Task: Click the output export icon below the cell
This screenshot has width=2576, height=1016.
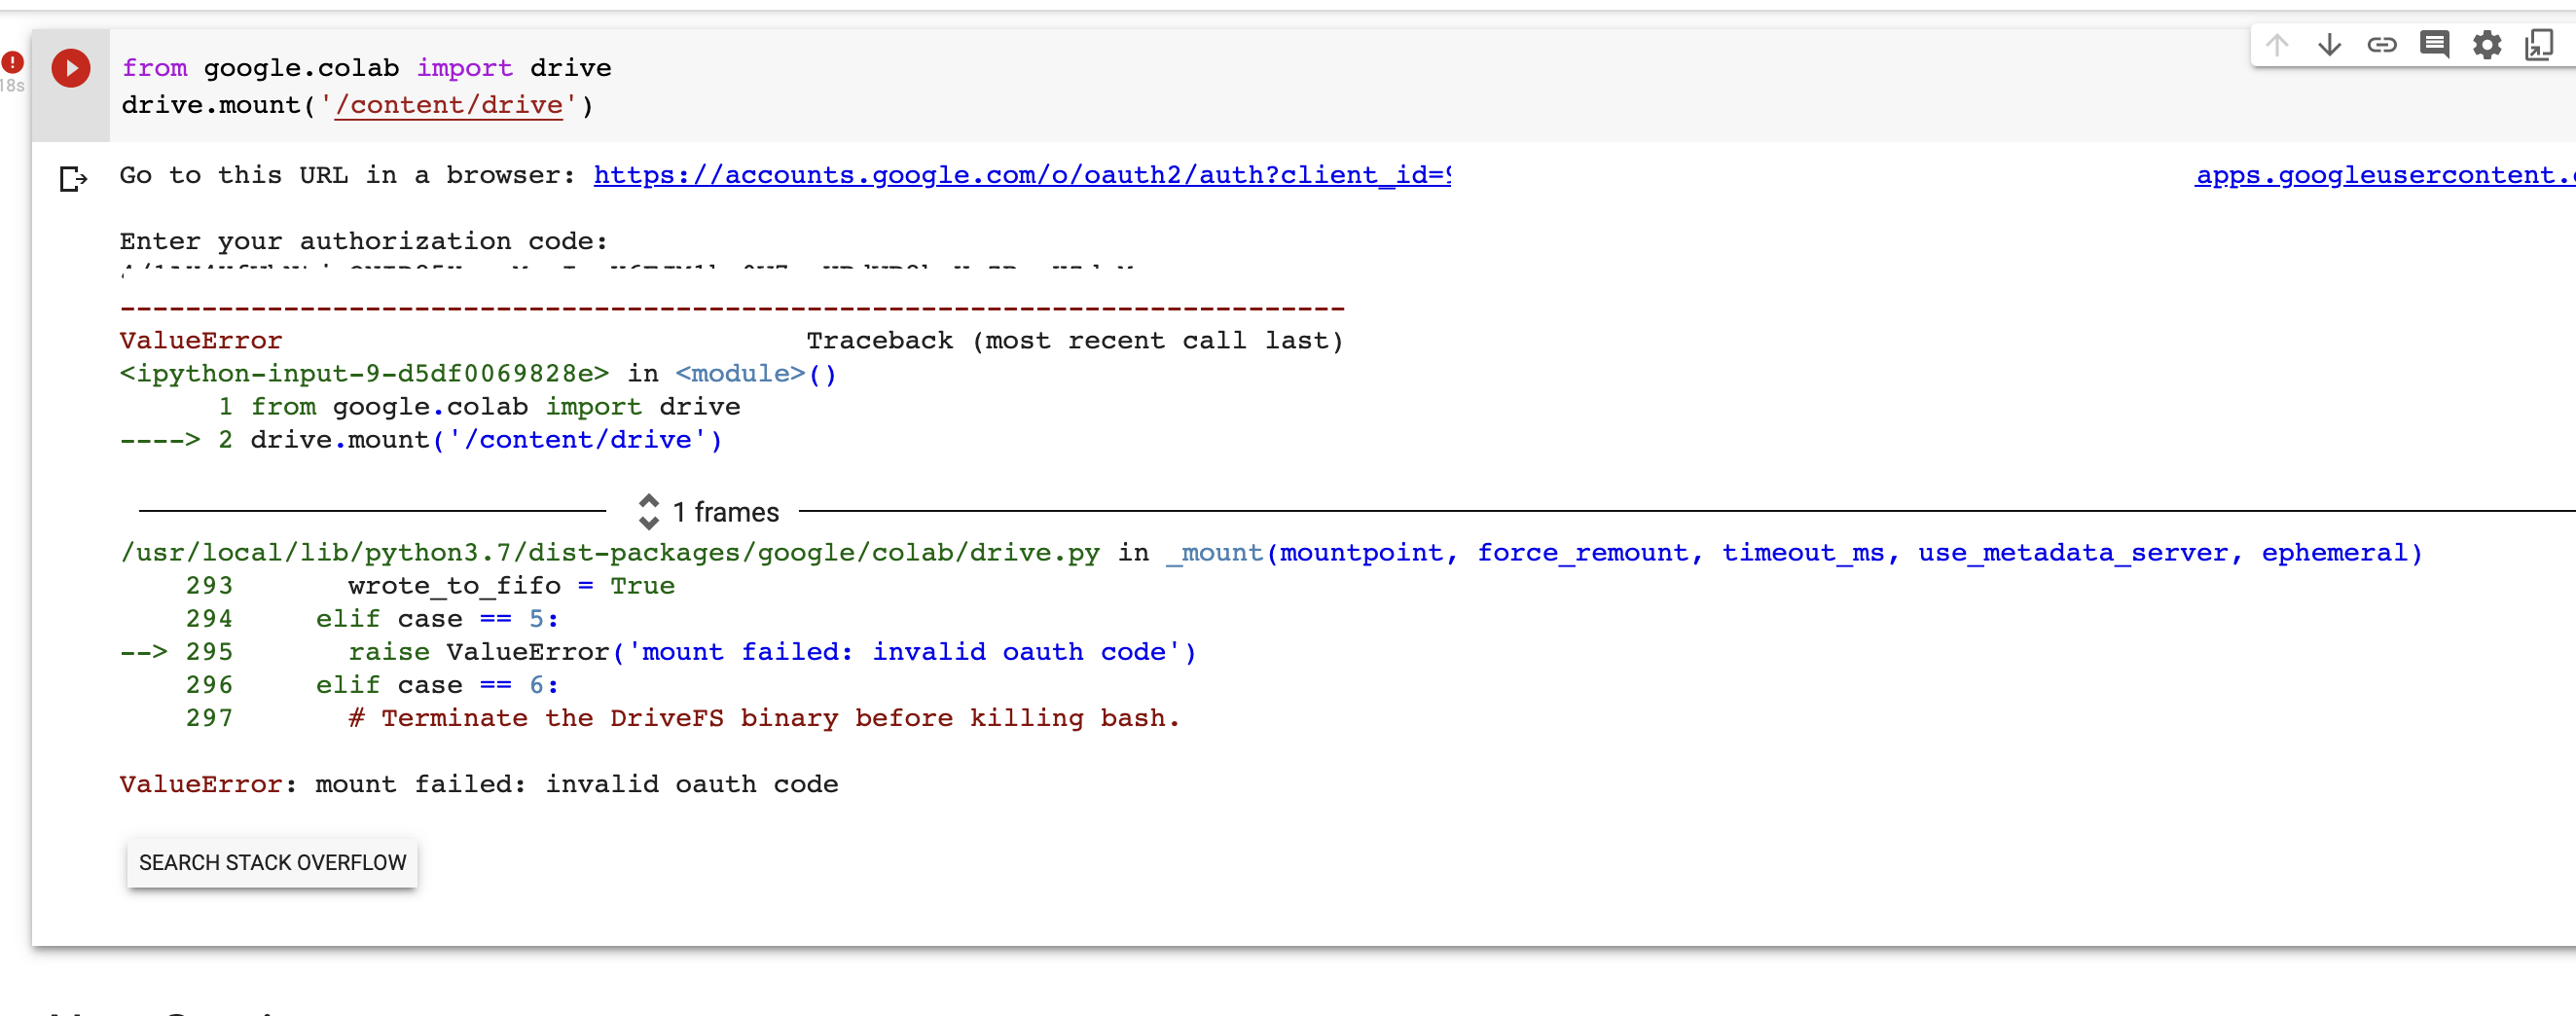Action: pos(73,180)
